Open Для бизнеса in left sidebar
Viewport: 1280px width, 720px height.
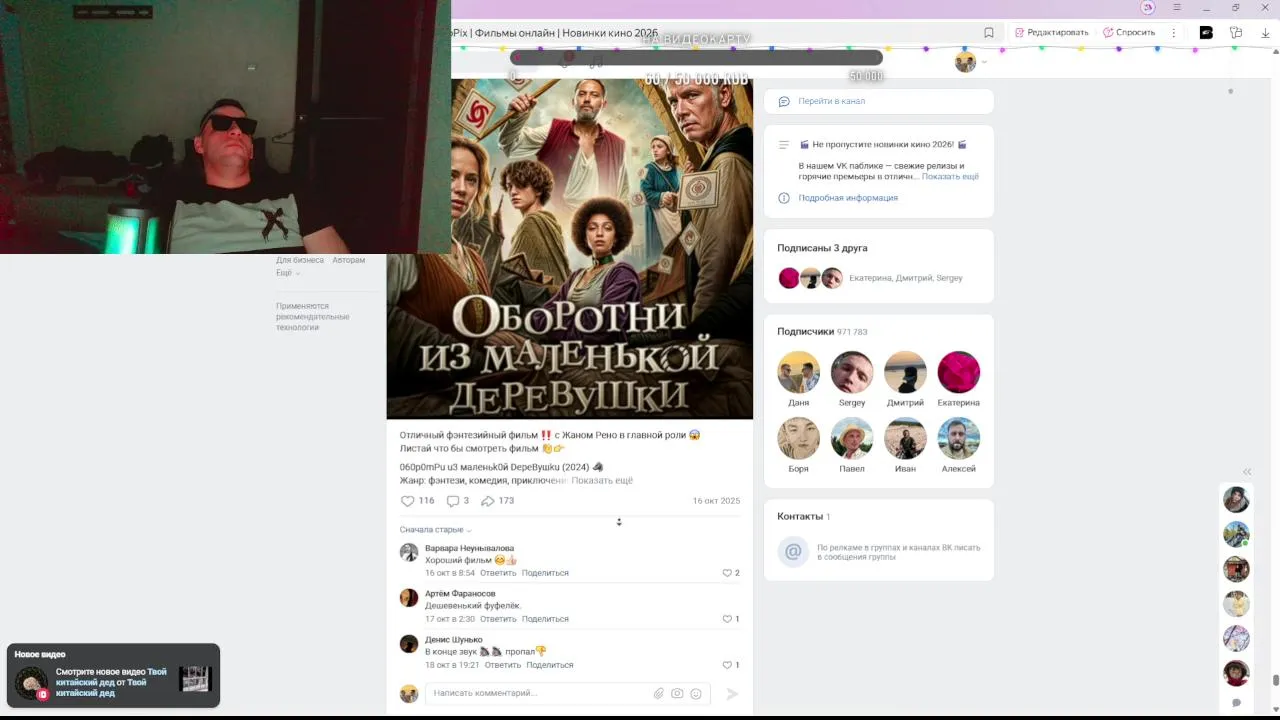300,260
